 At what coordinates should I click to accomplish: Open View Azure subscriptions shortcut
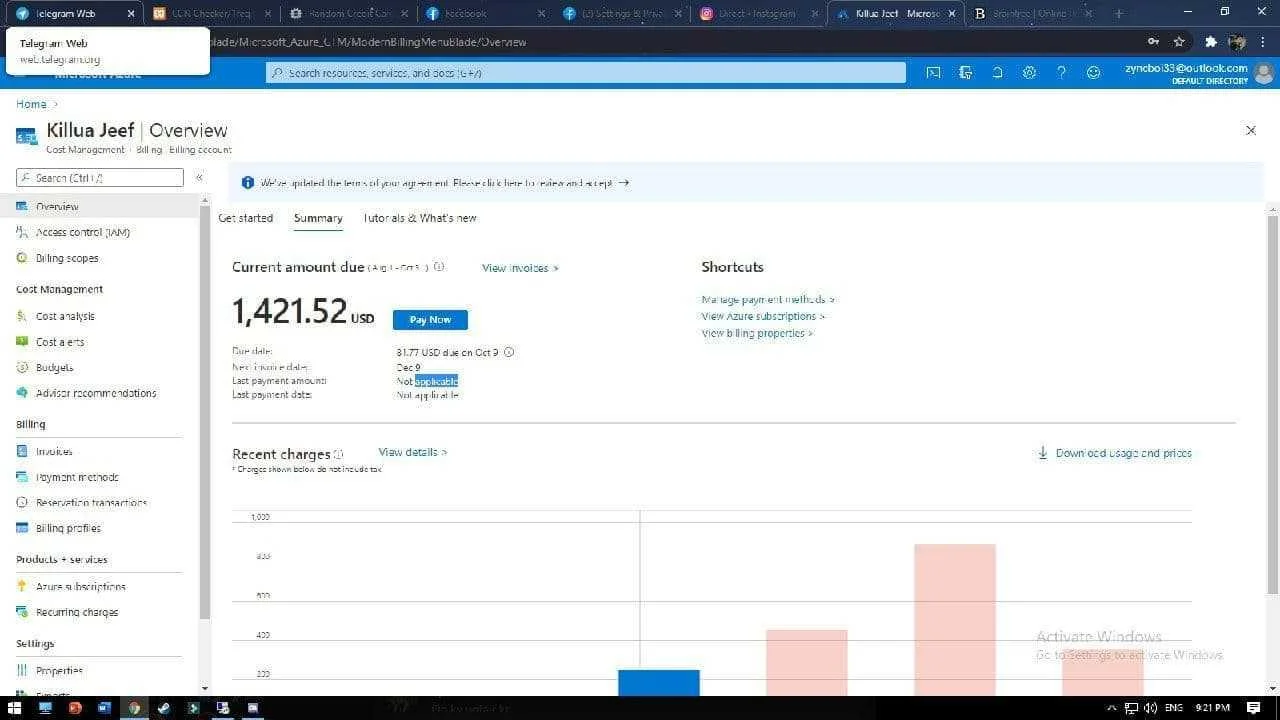pos(763,316)
